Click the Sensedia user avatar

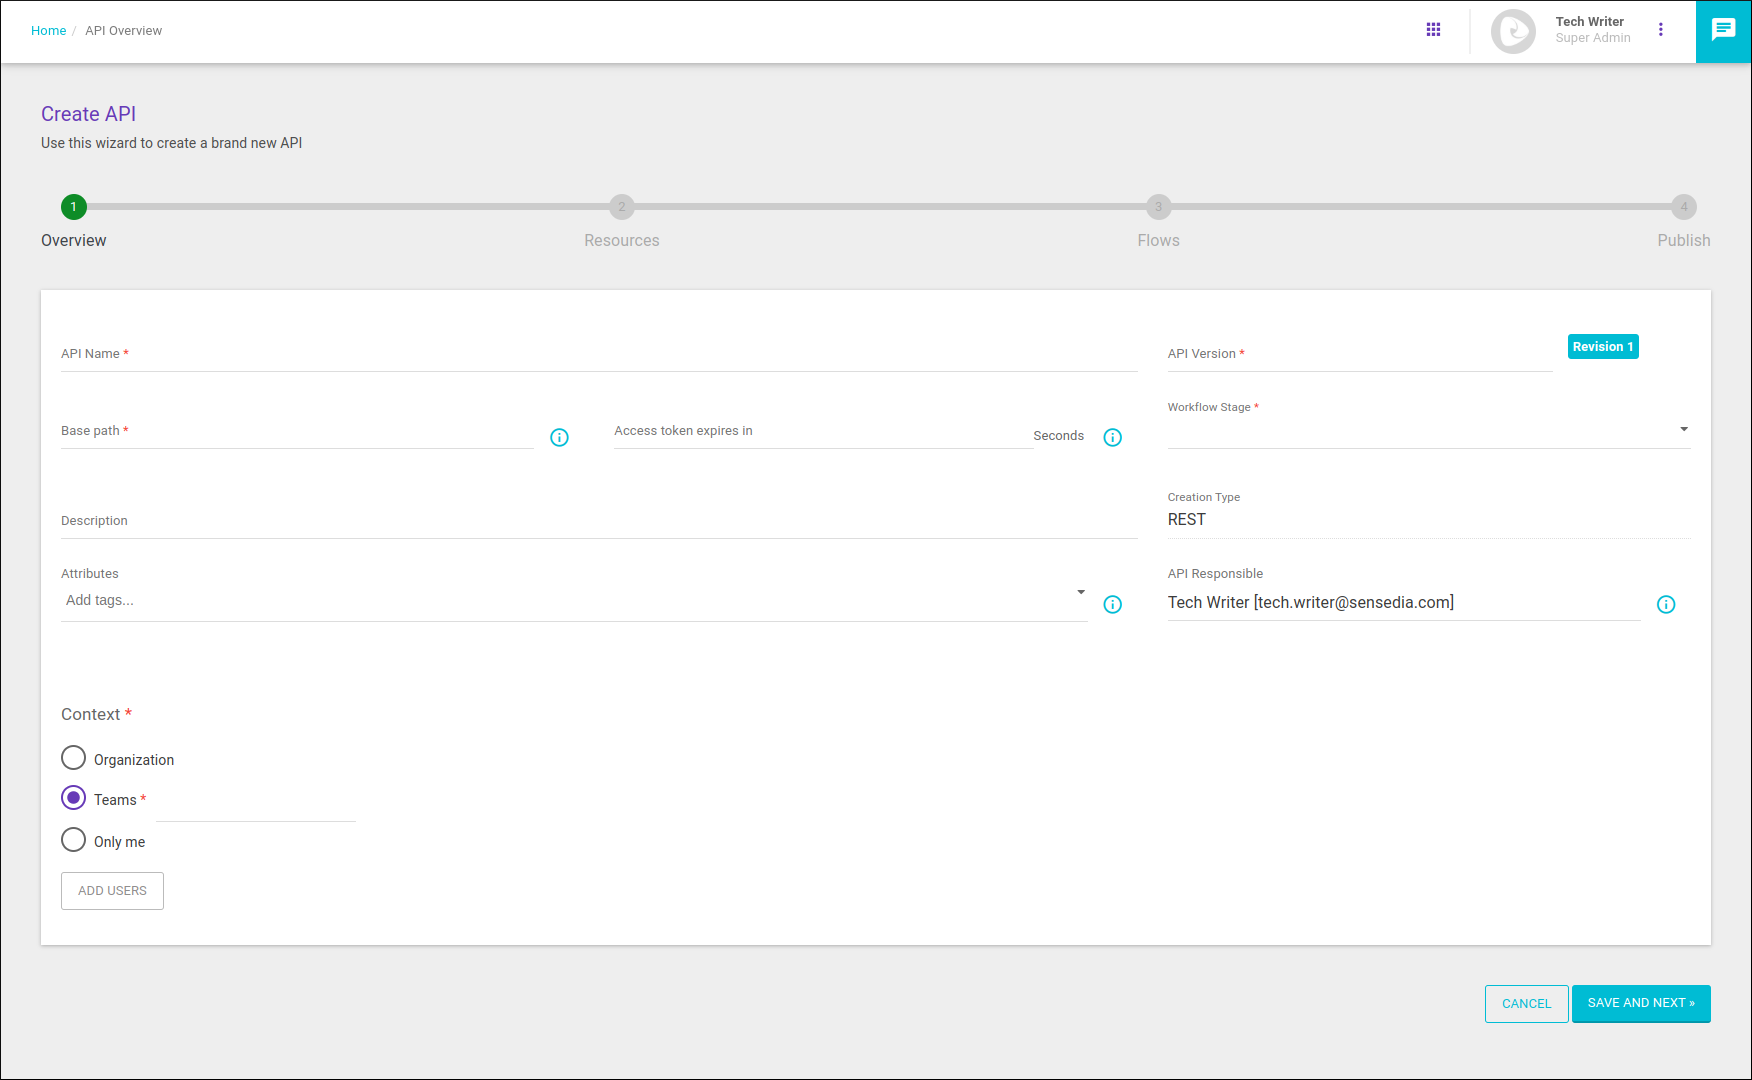click(1513, 31)
